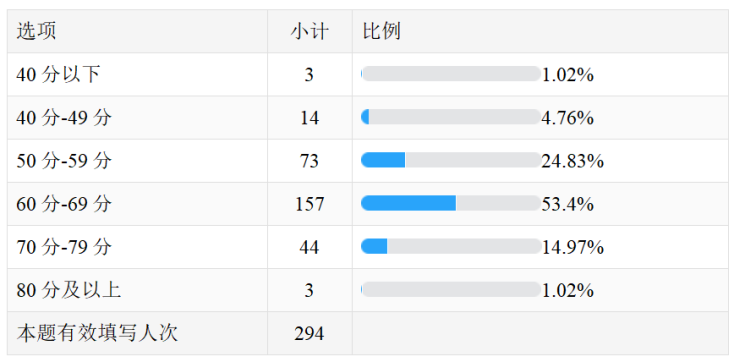Click the subtotal value 157
The width and height of the screenshot is (734, 362).
click(x=309, y=204)
